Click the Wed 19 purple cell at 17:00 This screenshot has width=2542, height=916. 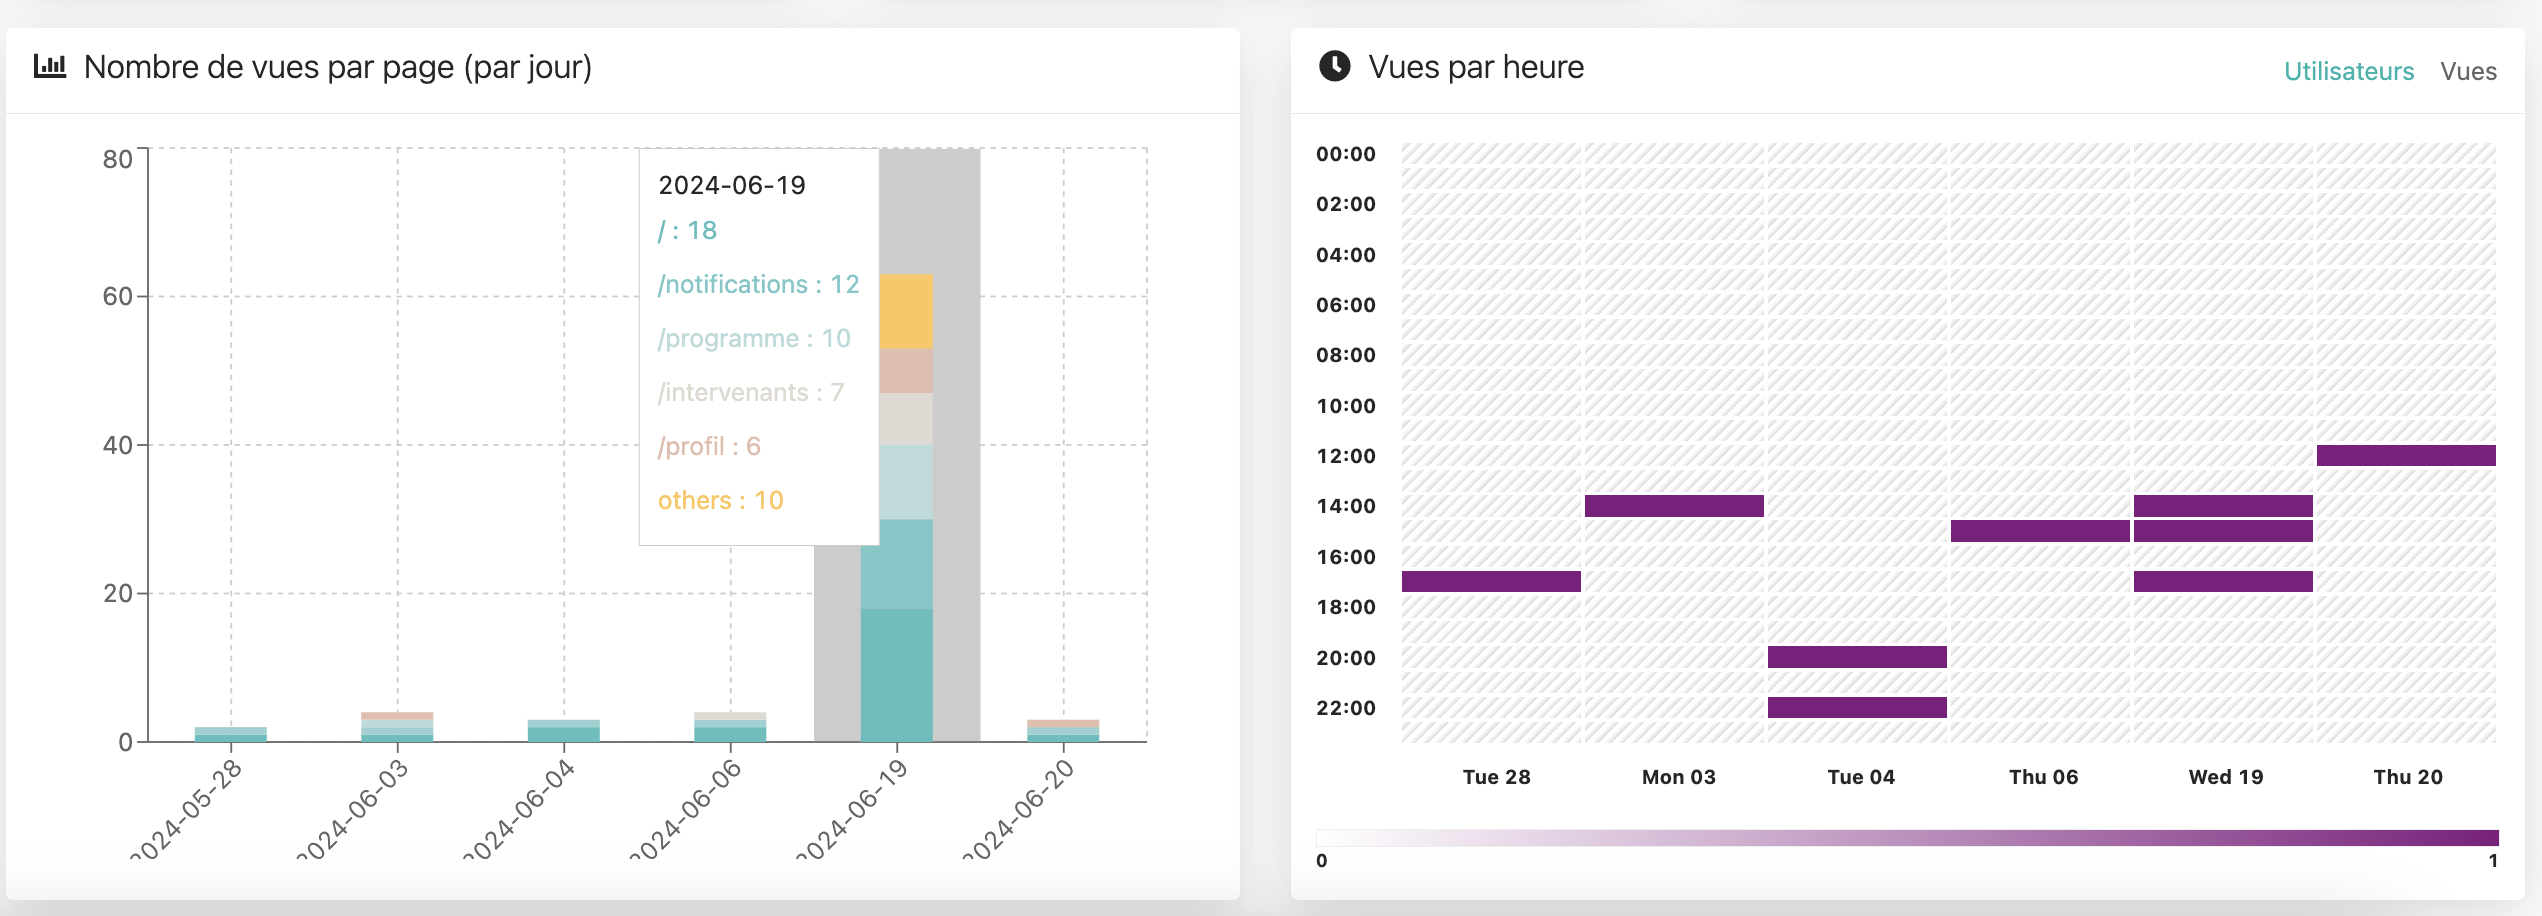pyautogui.click(x=2223, y=581)
